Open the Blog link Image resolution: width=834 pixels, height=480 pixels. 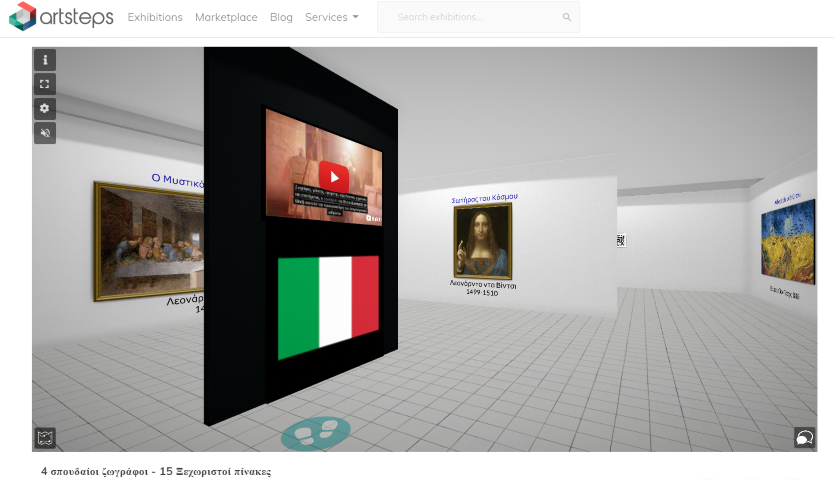pyautogui.click(x=281, y=17)
